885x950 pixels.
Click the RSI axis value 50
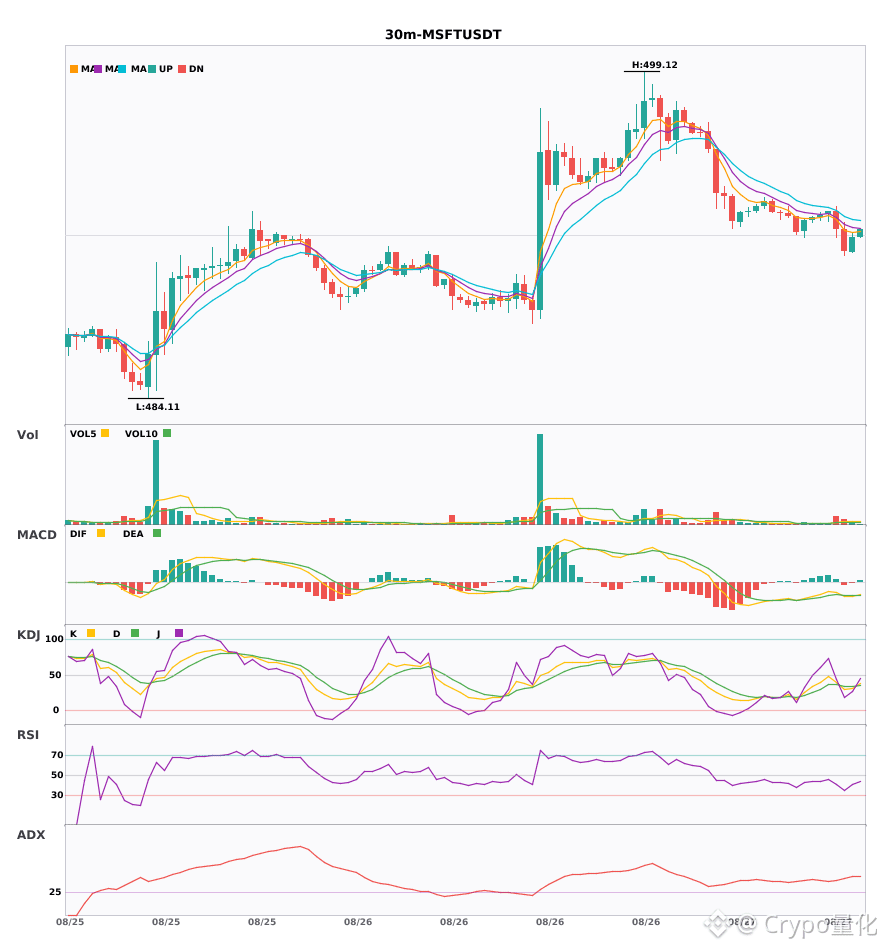pos(57,775)
